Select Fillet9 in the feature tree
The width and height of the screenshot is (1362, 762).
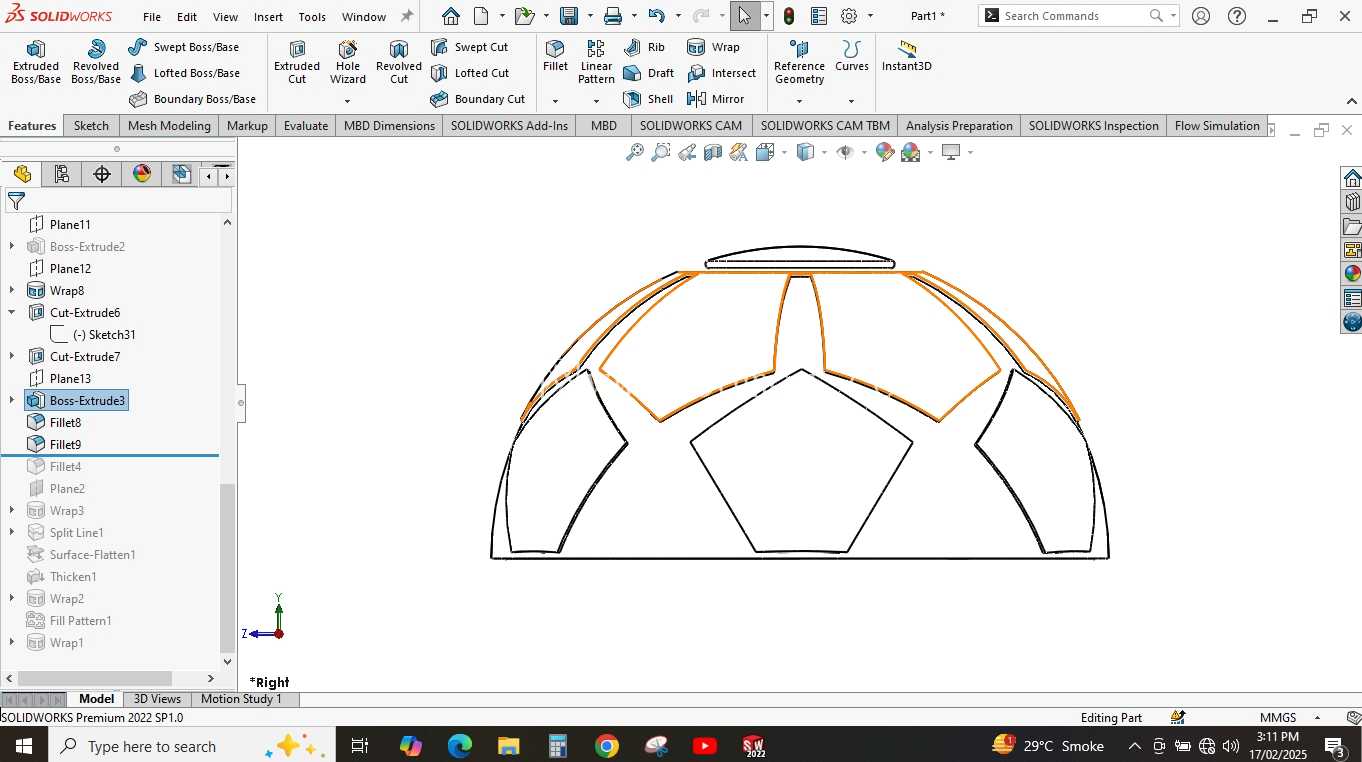point(66,444)
